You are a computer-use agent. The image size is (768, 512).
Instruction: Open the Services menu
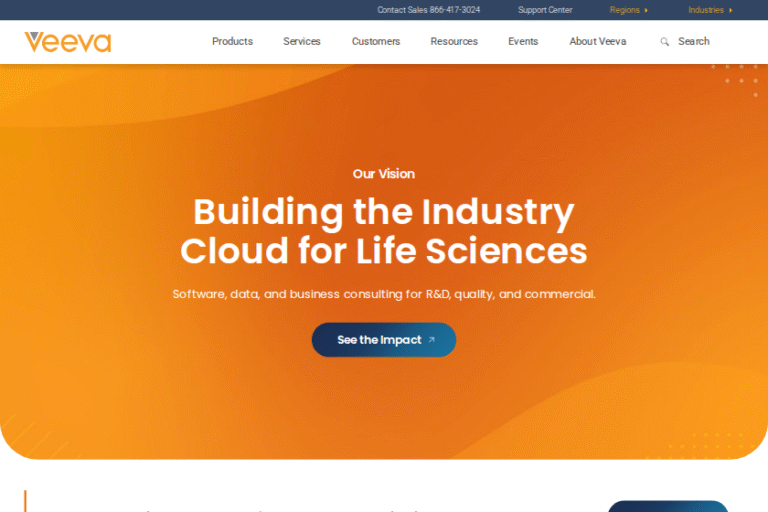coord(302,41)
